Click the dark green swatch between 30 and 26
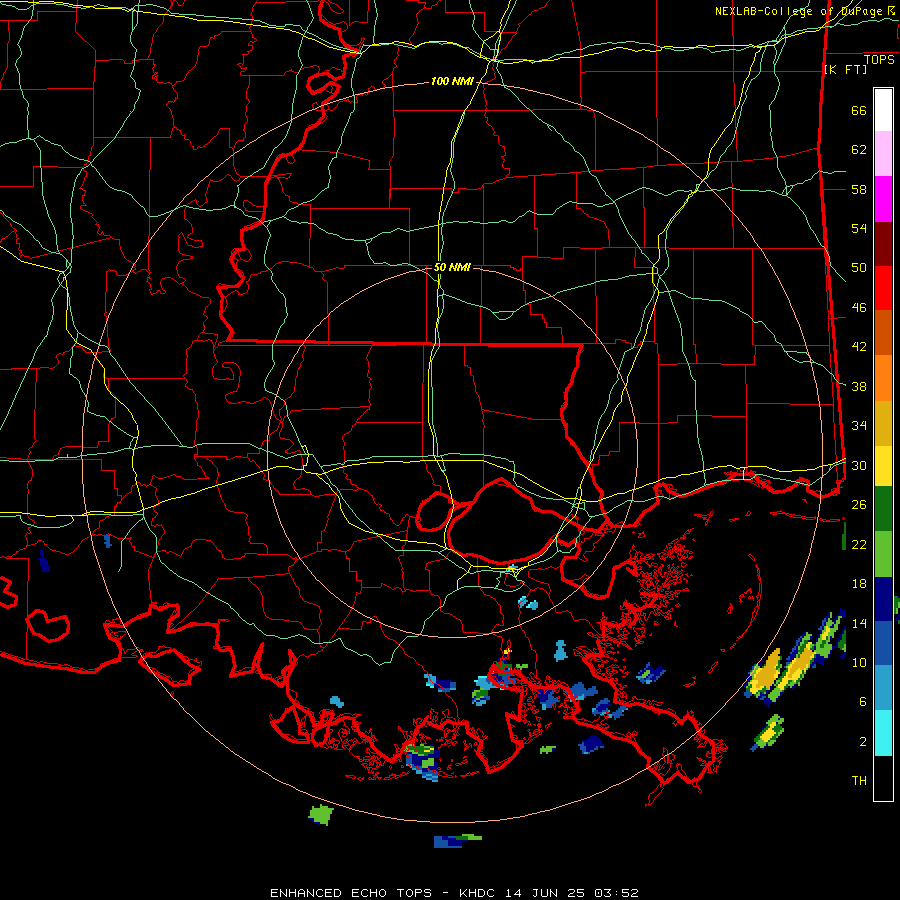Image resolution: width=900 pixels, height=900 pixels. click(x=883, y=509)
